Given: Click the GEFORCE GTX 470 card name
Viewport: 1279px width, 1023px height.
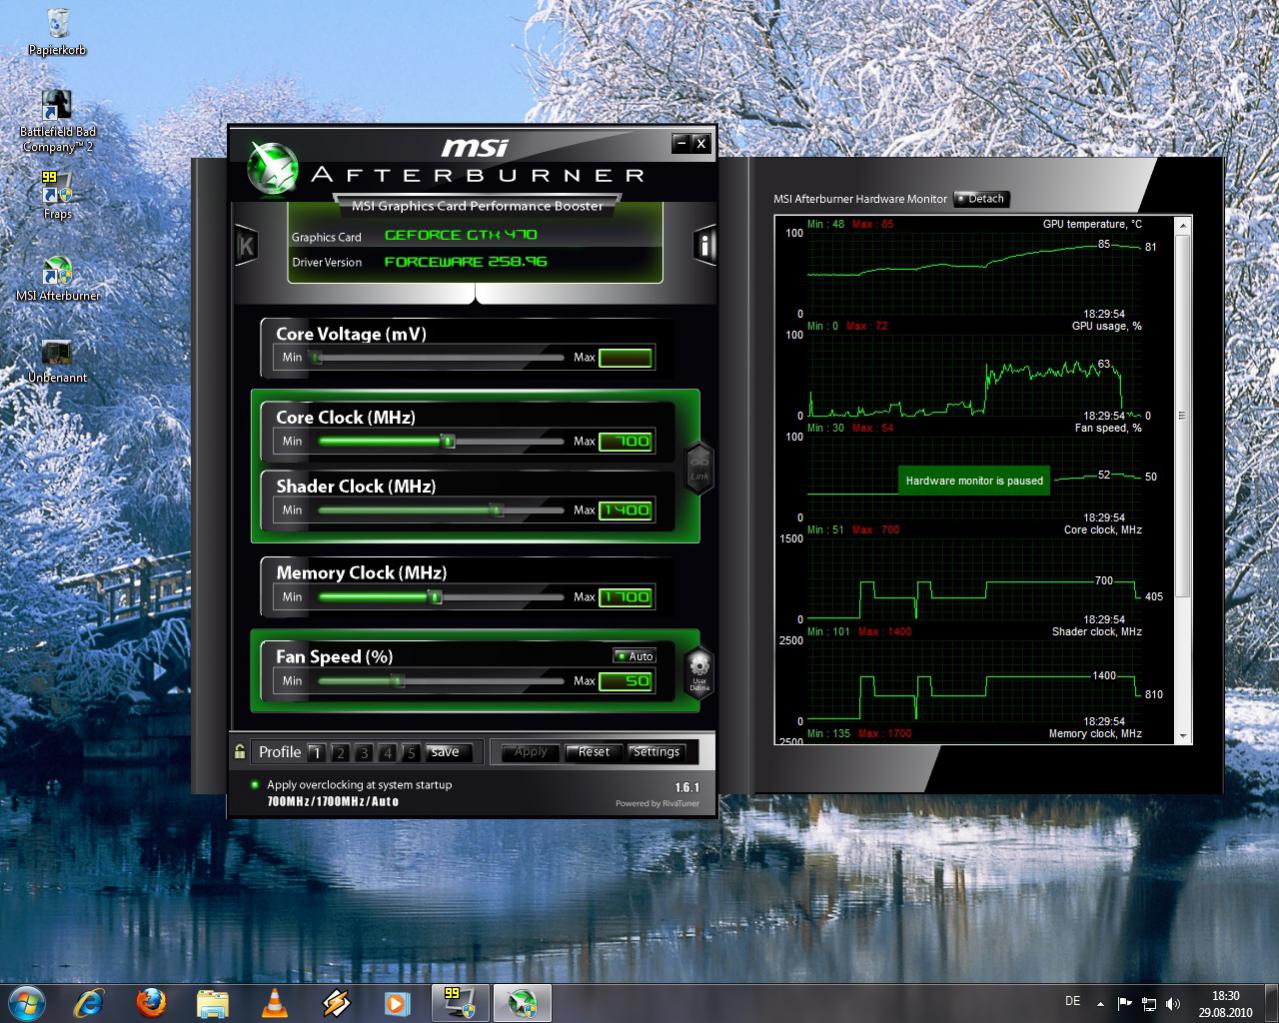Looking at the screenshot, I should click(x=460, y=235).
